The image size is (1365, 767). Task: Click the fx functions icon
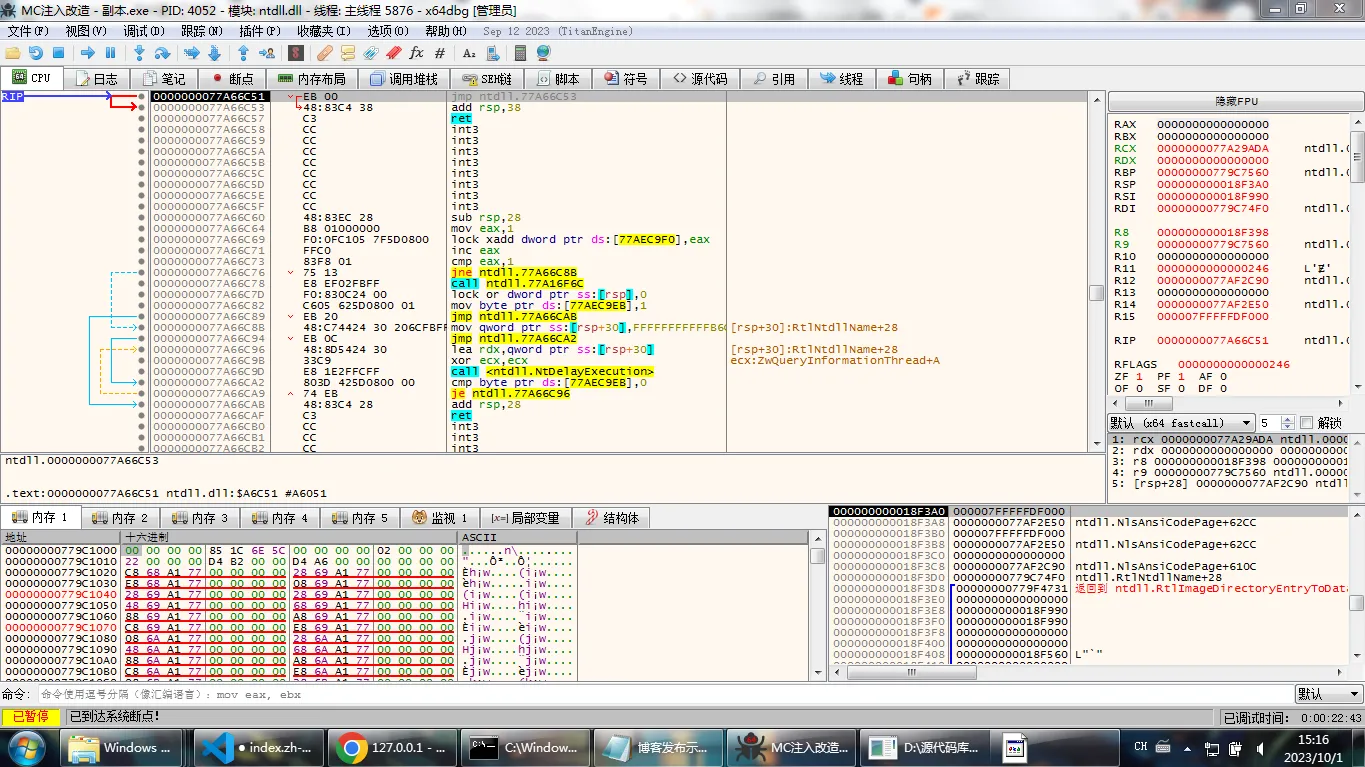click(416, 53)
